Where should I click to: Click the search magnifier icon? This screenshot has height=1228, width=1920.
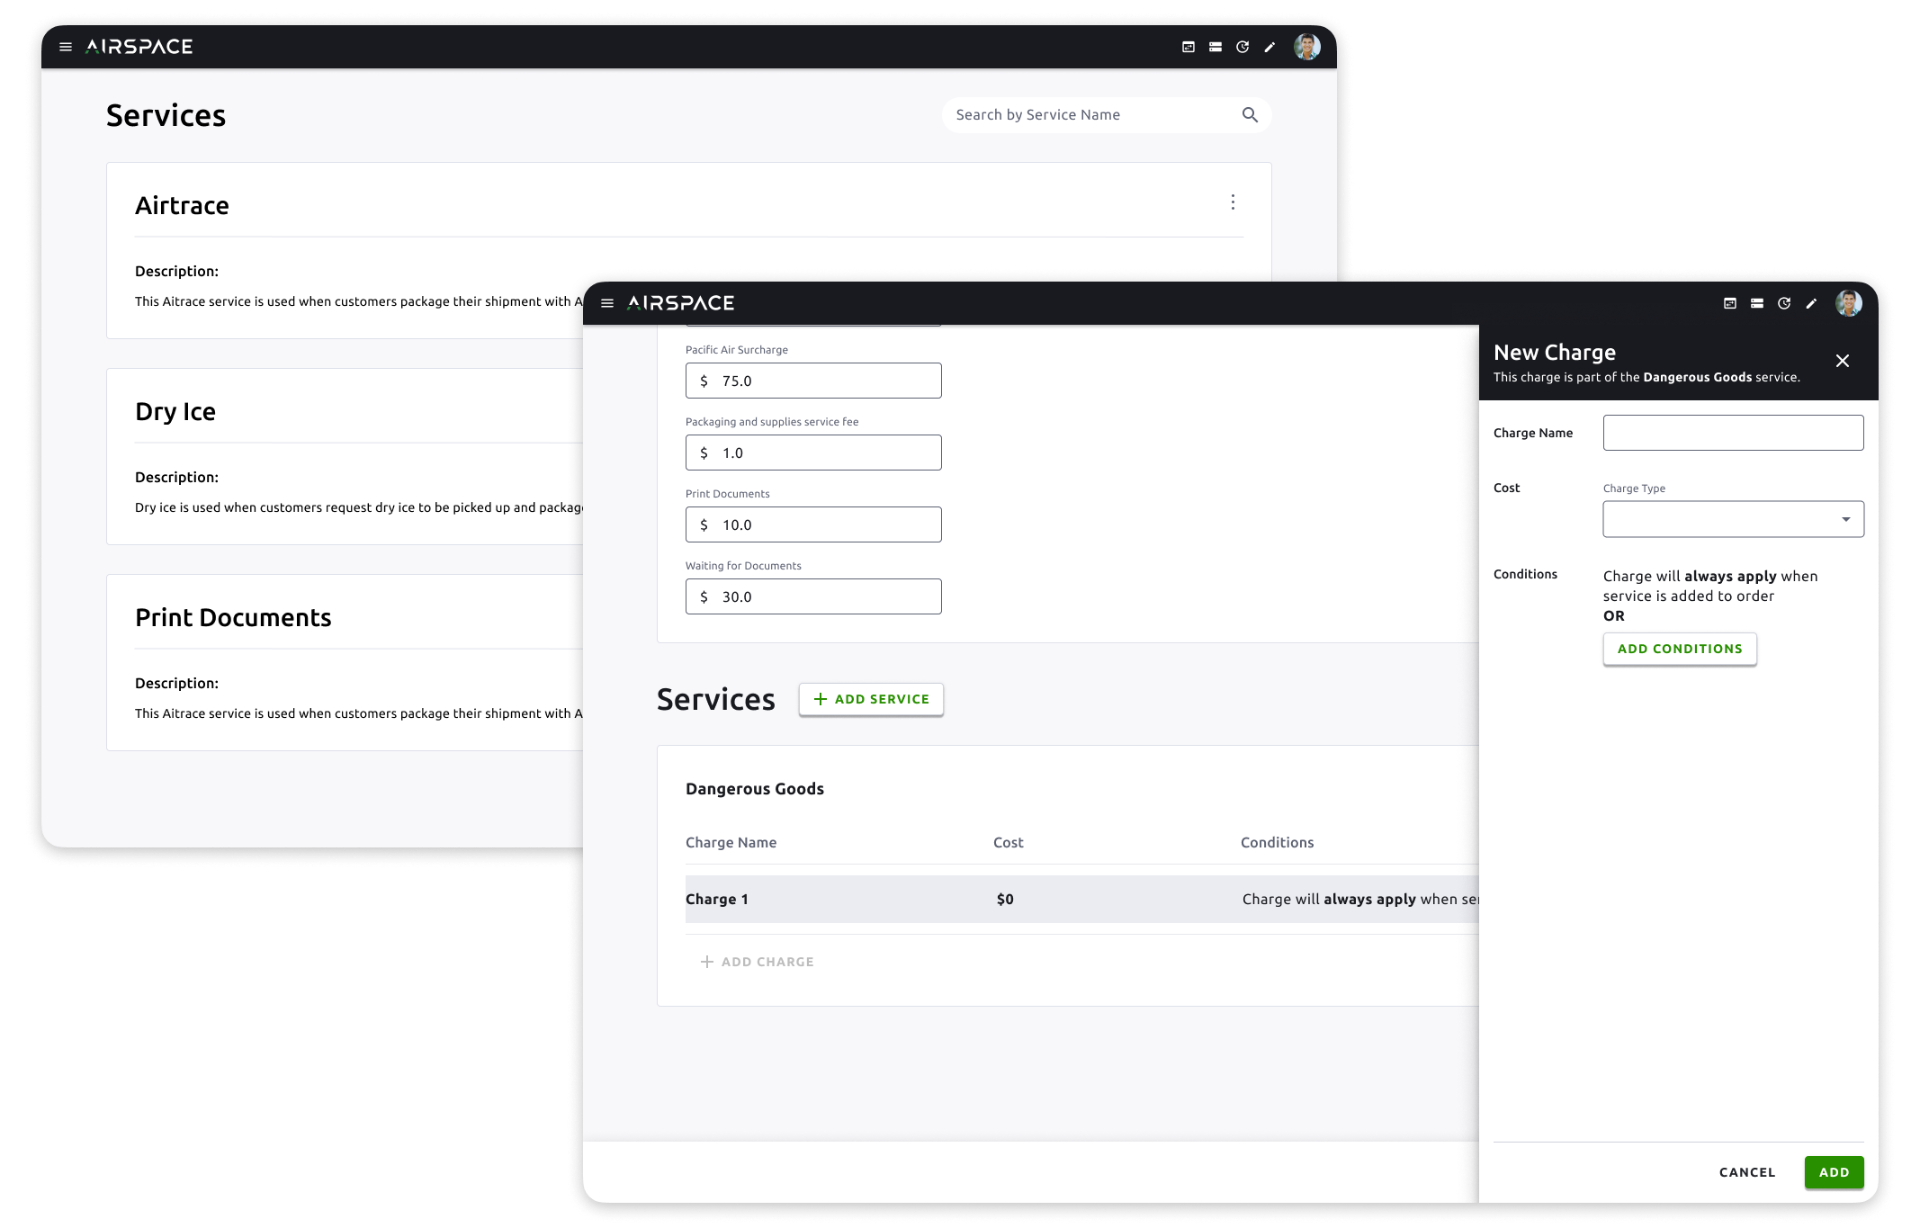click(x=1250, y=115)
